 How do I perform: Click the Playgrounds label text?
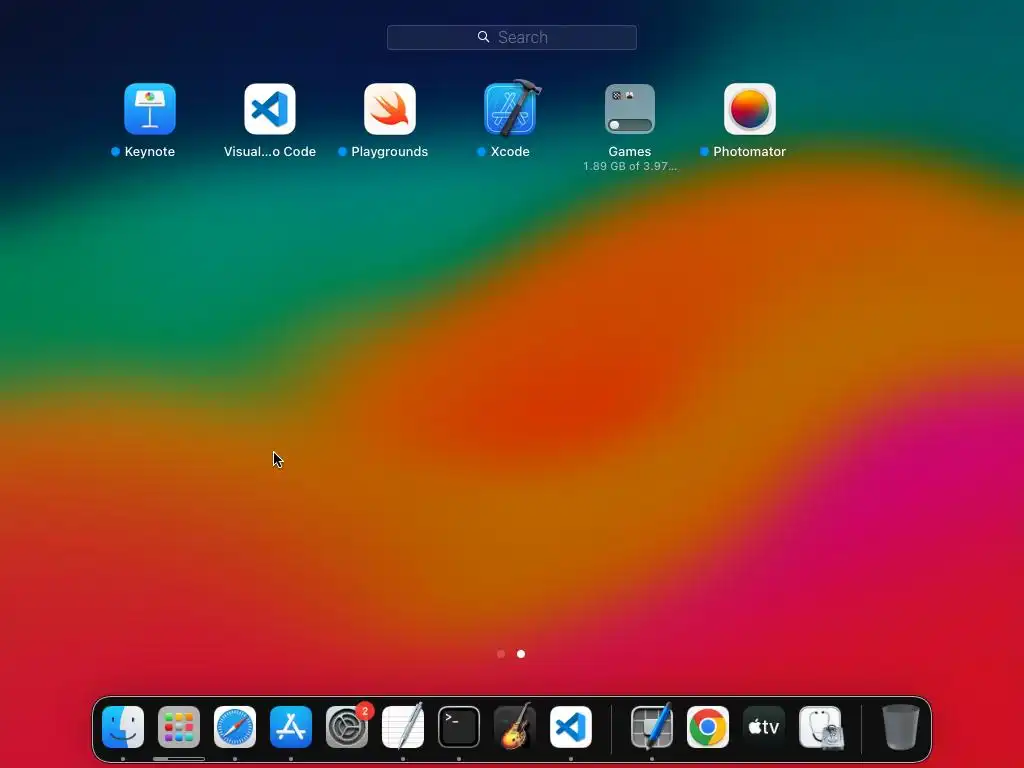pyautogui.click(x=390, y=152)
